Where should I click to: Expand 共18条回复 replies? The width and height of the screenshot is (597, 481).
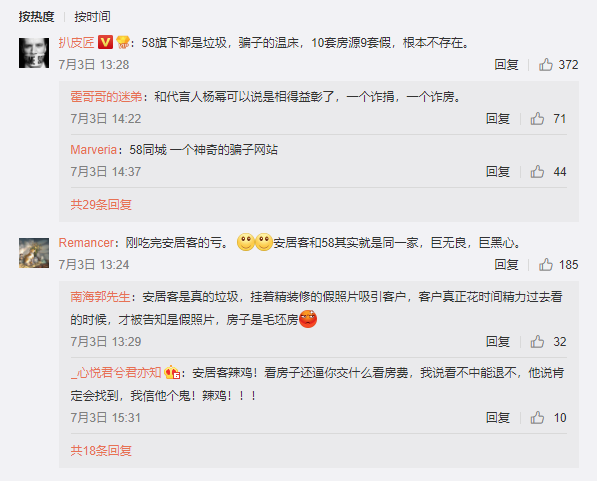[101, 451]
